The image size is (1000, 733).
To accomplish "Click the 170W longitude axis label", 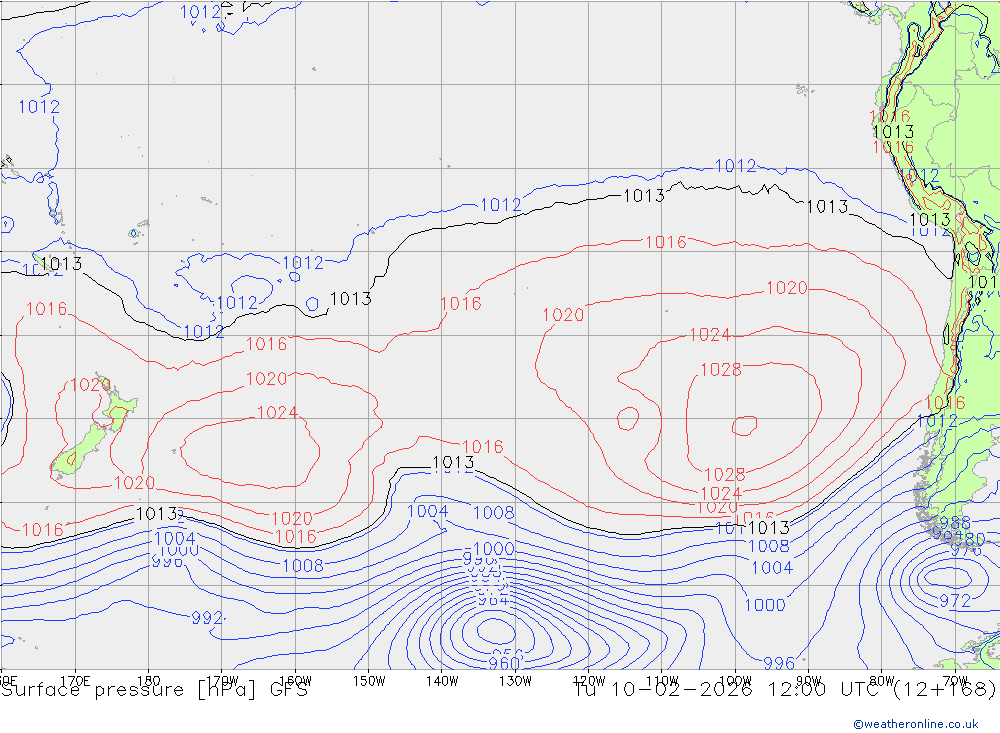I will click(x=222, y=681).
